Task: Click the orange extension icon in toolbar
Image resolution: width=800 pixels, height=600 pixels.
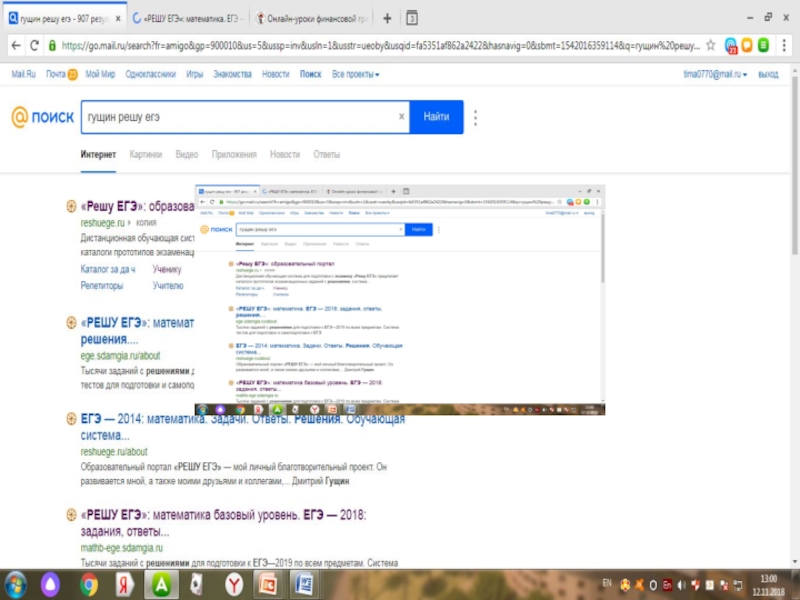Action: [x=747, y=45]
